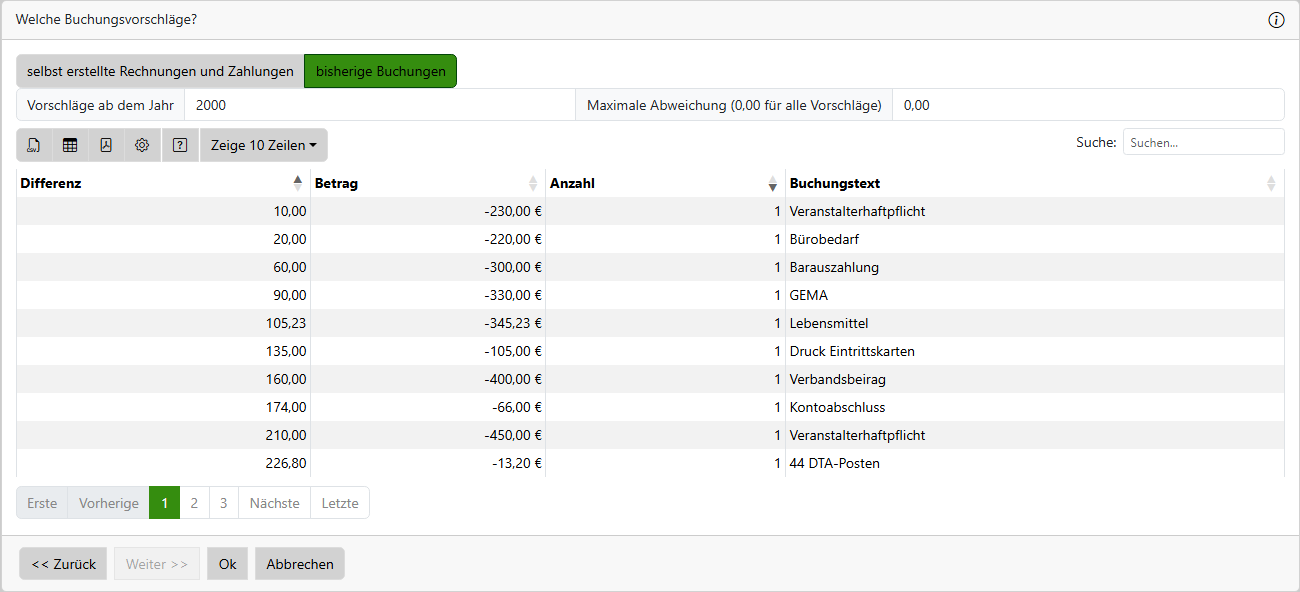
Task: Click in the Suche search field
Action: coord(1203,142)
